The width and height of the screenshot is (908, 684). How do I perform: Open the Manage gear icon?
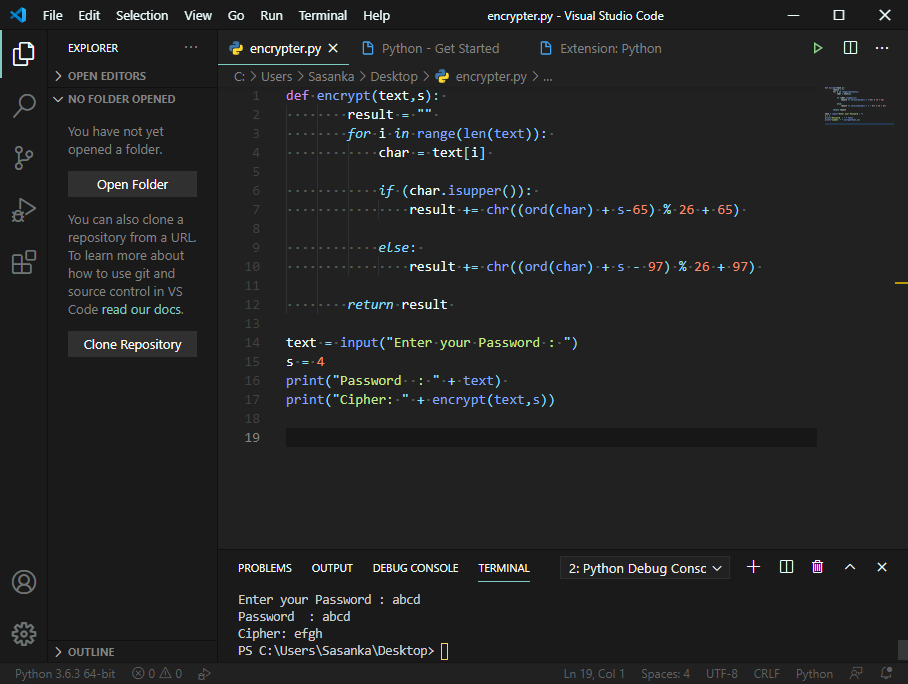pyautogui.click(x=24, y=633)
